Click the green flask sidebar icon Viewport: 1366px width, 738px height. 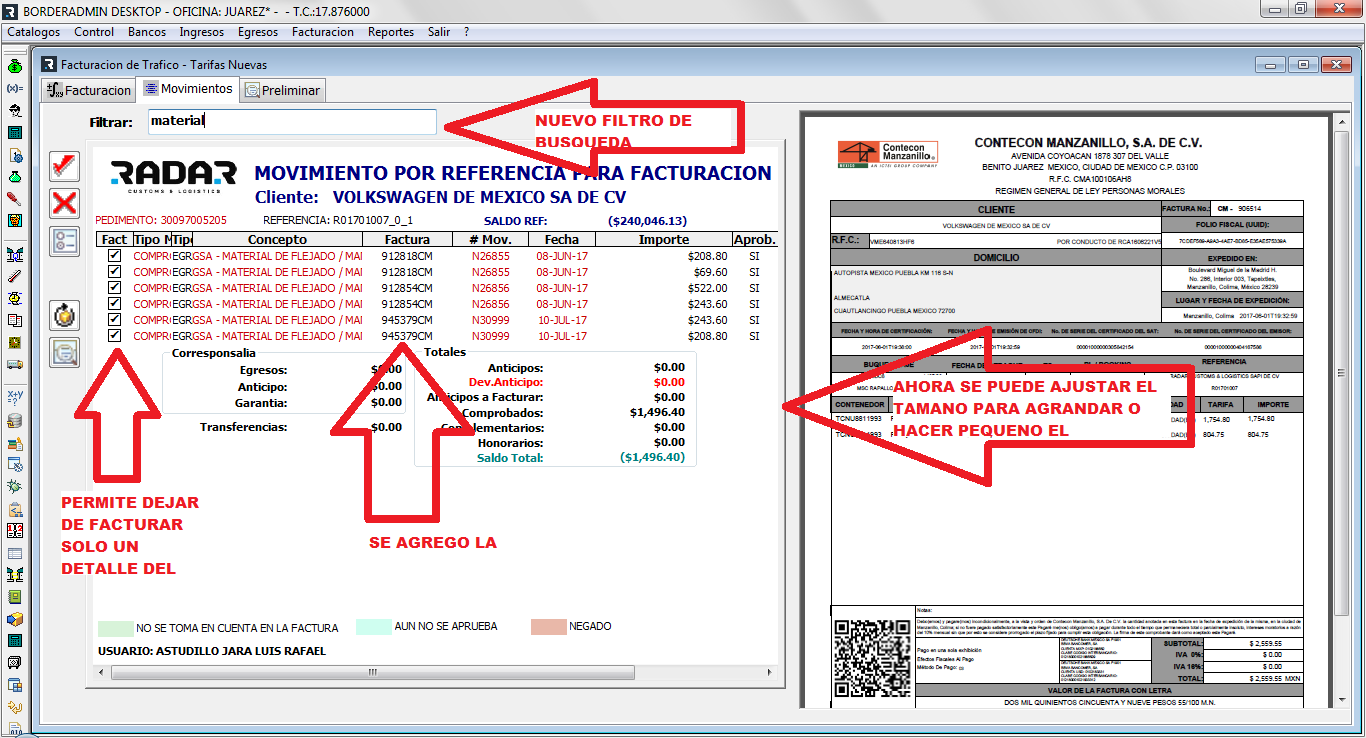[15, 177]
